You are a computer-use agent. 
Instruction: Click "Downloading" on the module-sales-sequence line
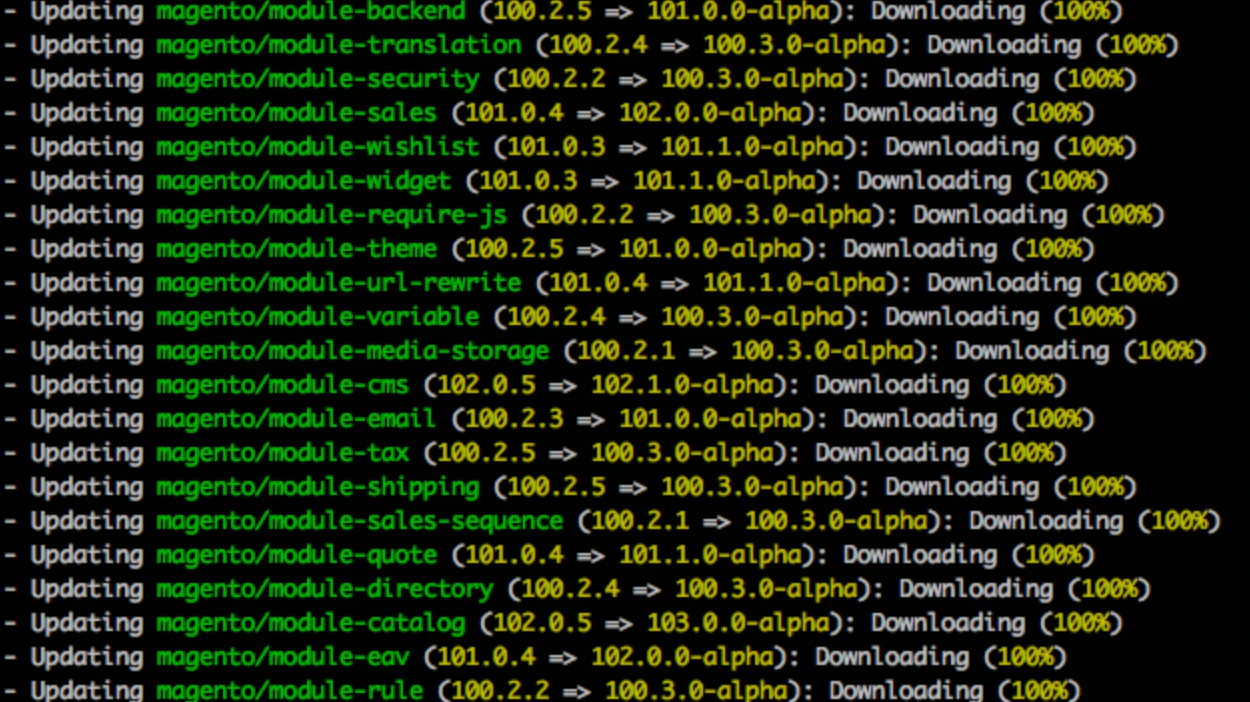(1046, 522)
